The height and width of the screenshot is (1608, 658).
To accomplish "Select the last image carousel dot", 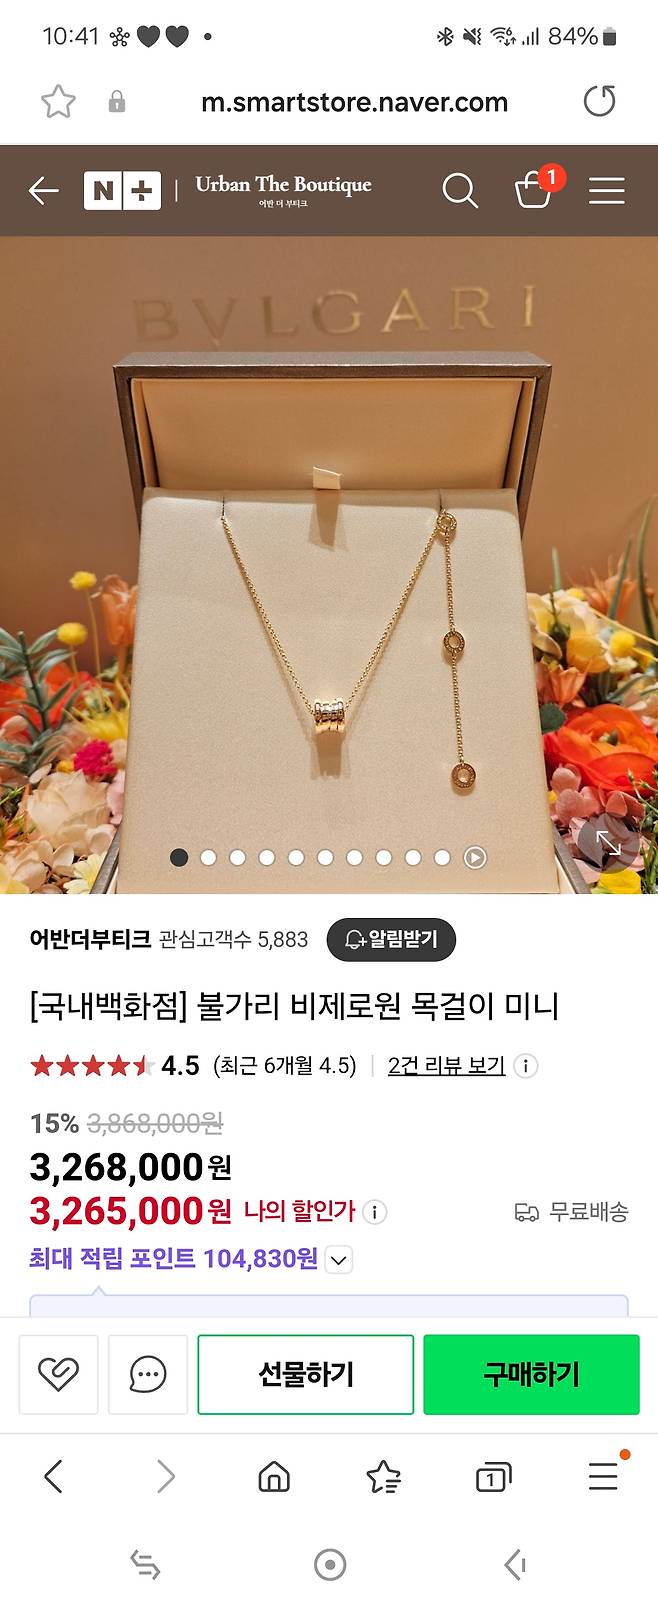I will pyautogui.click(x=442, y=857).
